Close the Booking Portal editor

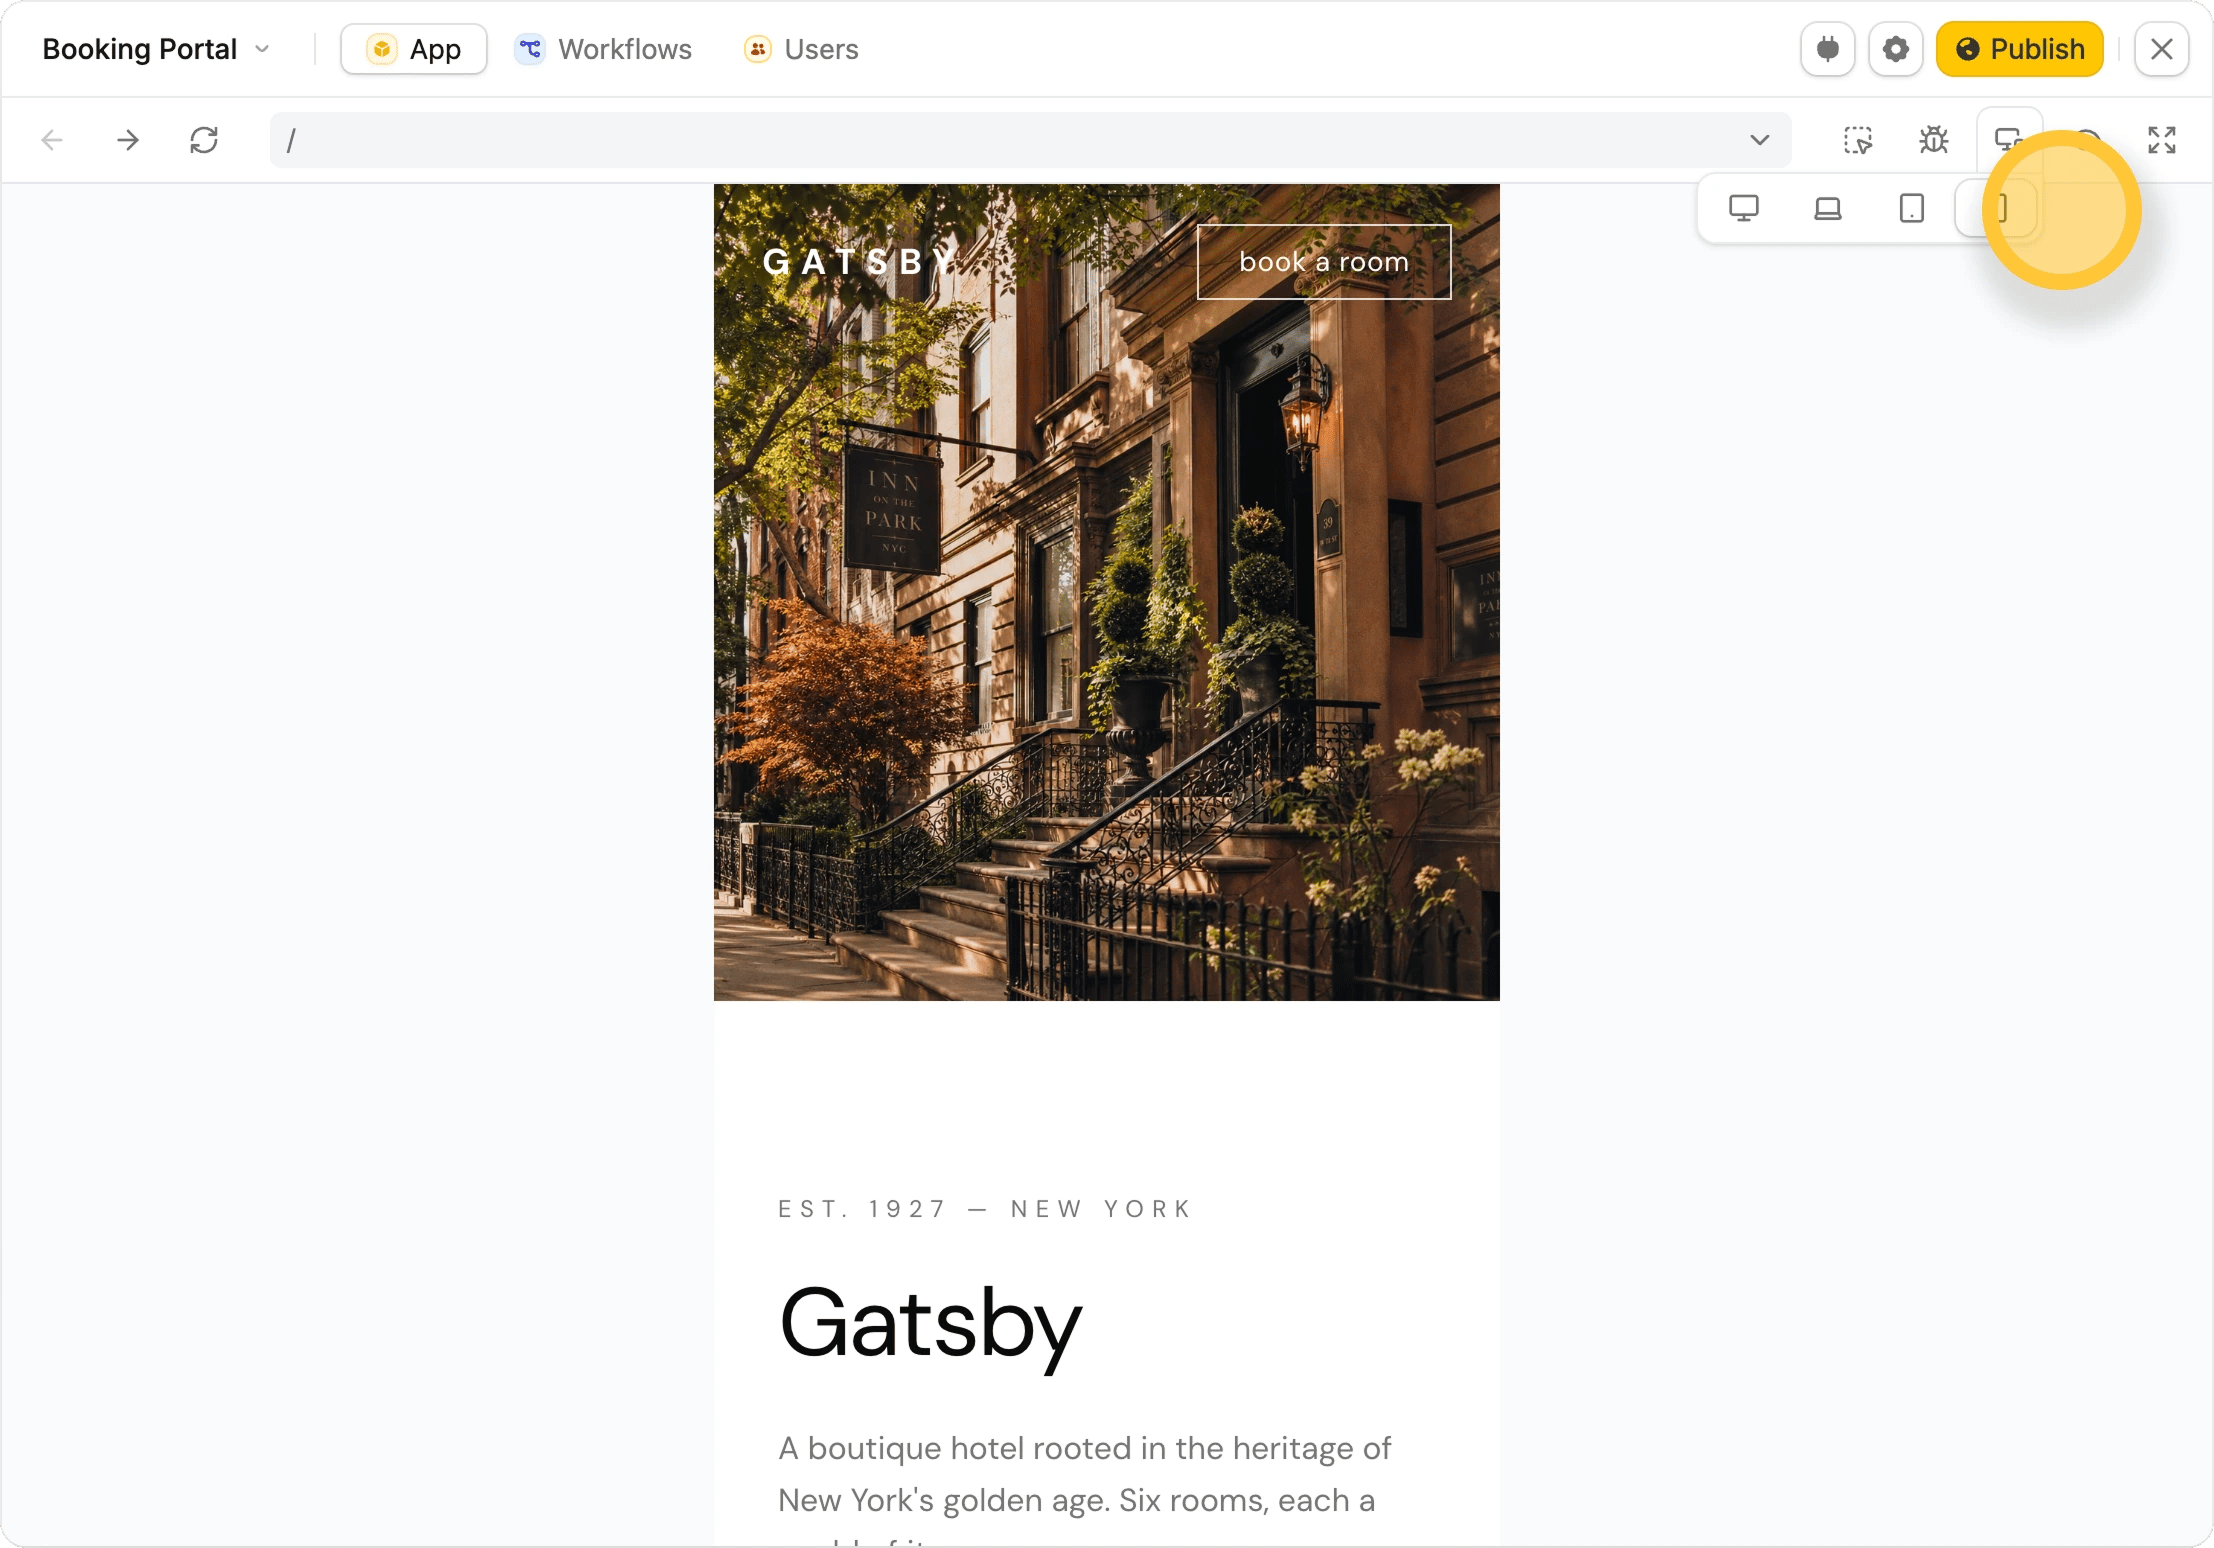(2162, 49)
